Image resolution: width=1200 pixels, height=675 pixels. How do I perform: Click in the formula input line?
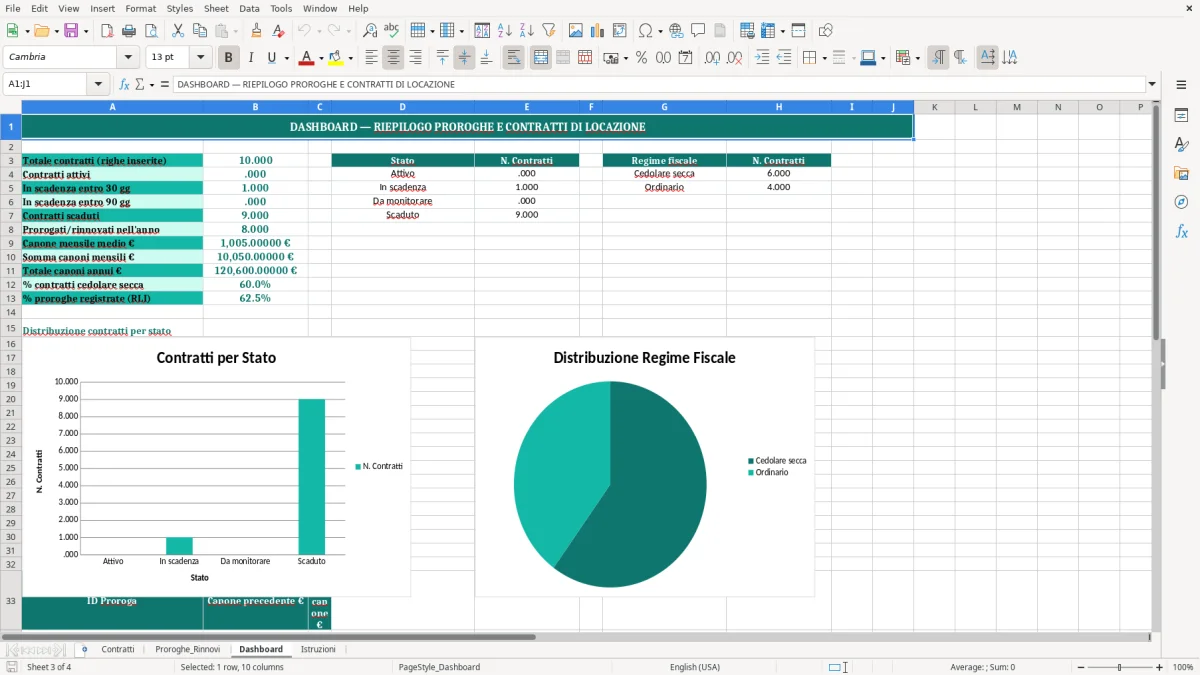[x=659, y=84]
